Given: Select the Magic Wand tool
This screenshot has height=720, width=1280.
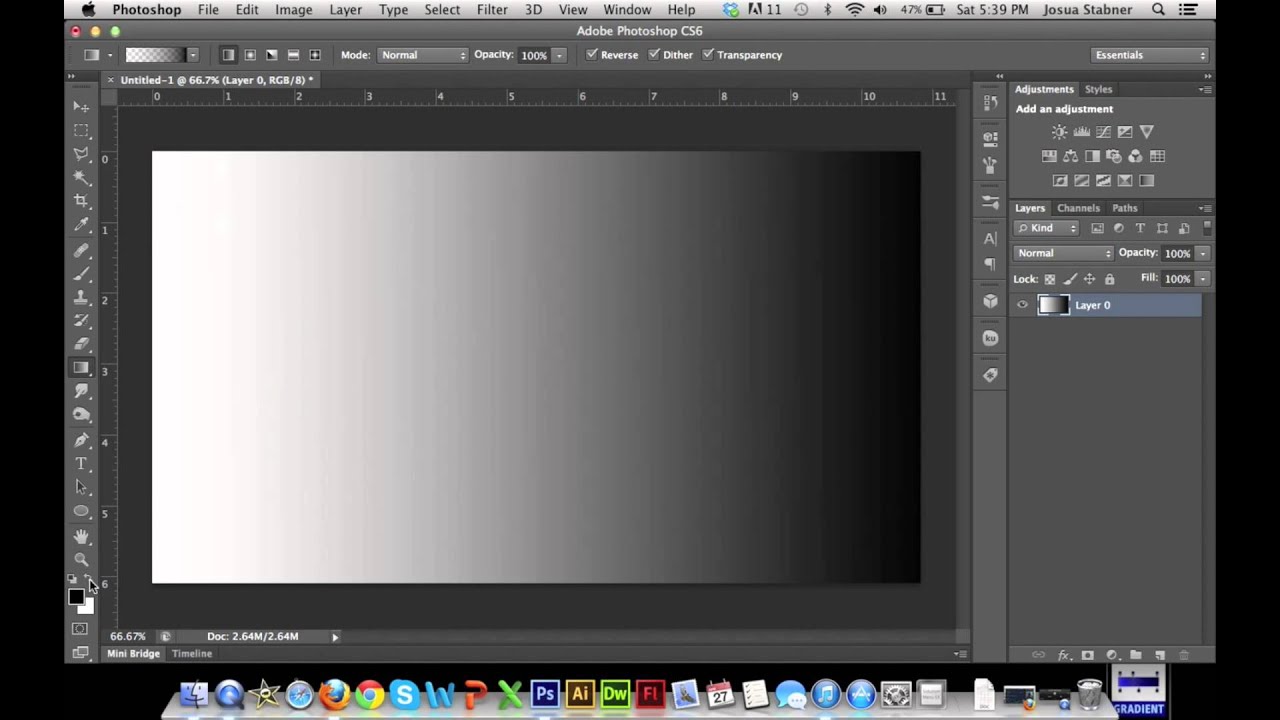Looking at the screenshot, I should click(81, 178).
